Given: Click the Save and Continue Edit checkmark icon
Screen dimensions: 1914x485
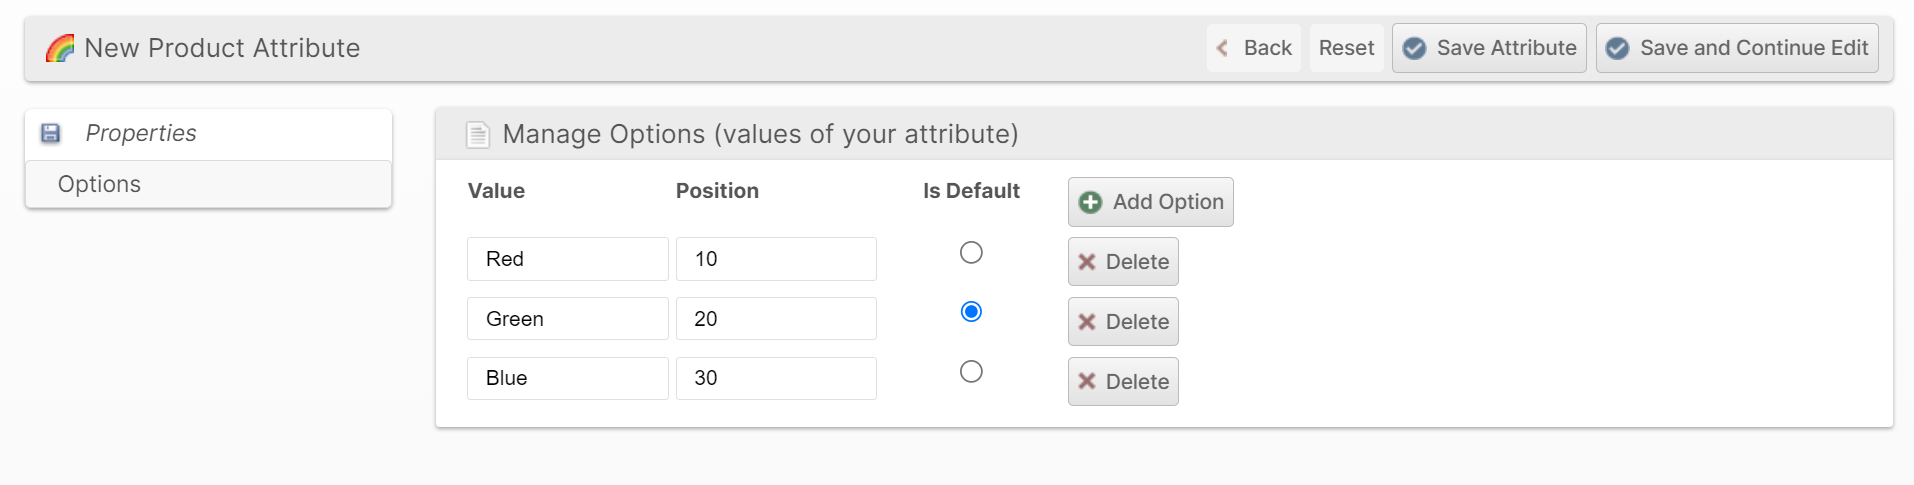Looking at the screenshot, I should point(1617,48).
